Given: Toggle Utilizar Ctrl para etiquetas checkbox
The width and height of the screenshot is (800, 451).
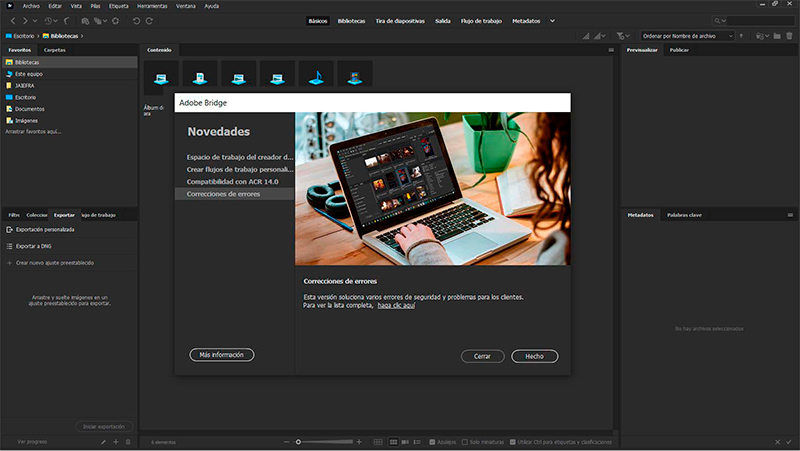Looking at the screenshot, I should (x=513, y=441).
